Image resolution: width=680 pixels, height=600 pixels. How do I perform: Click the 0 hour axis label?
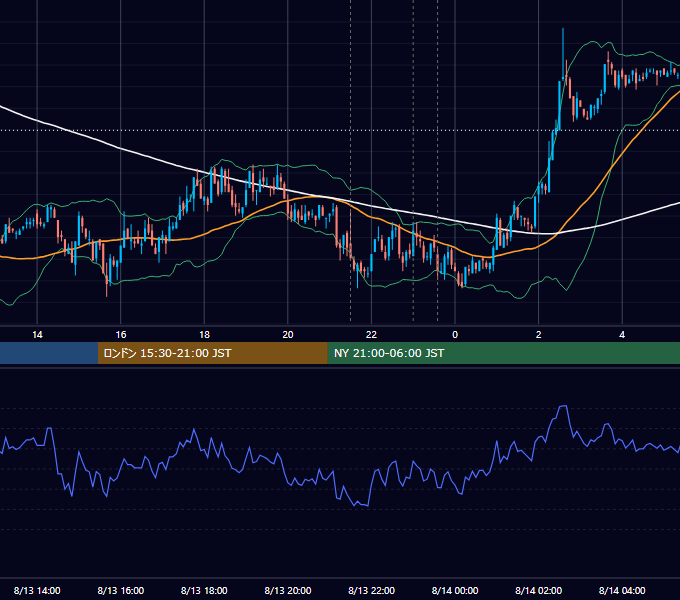click(x=455, y=335)
